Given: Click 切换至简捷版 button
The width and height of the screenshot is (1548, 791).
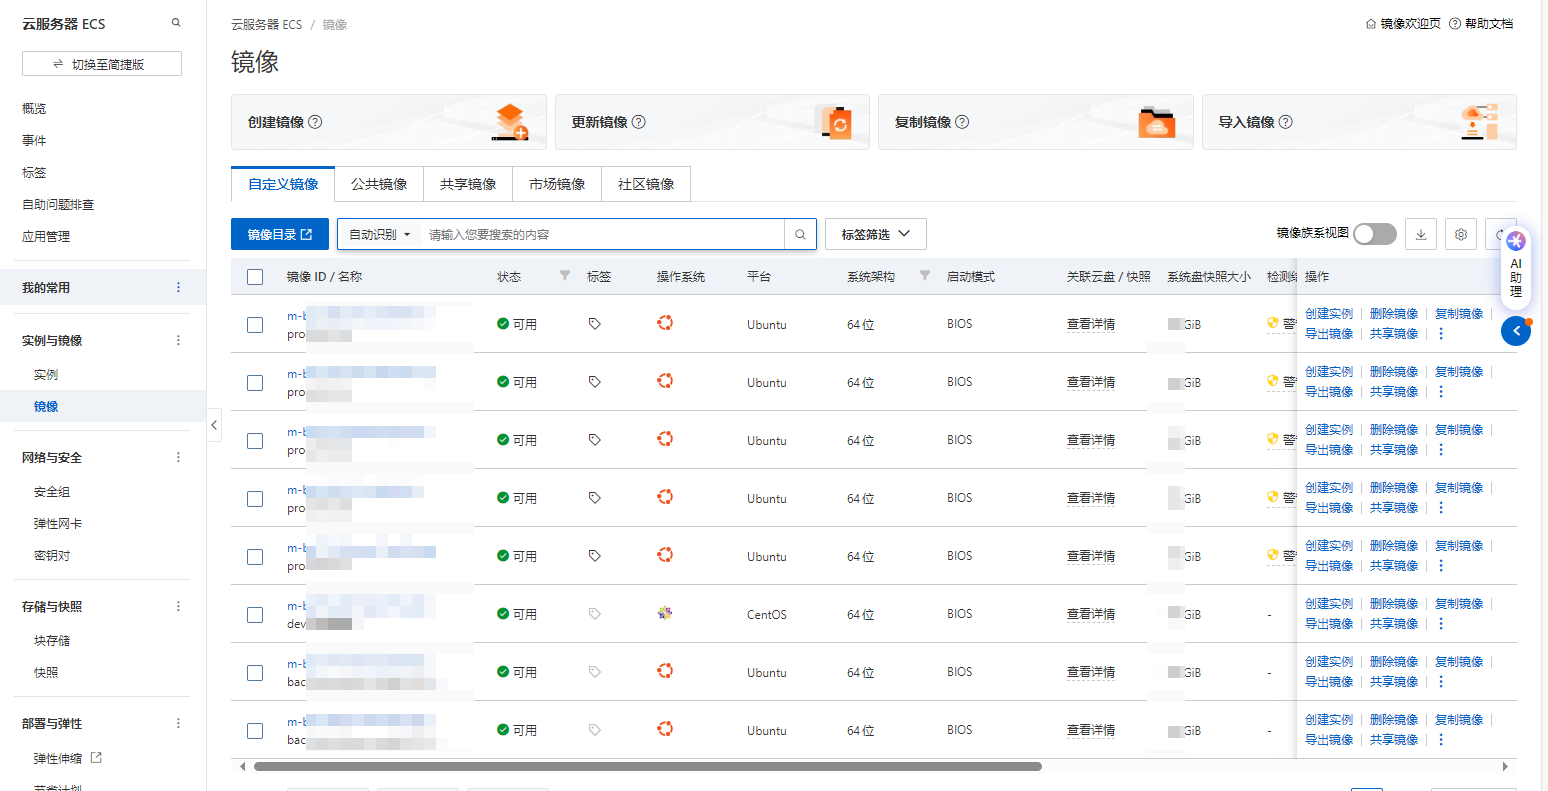Looking at the screenshot, I should [x=102, y=64].
